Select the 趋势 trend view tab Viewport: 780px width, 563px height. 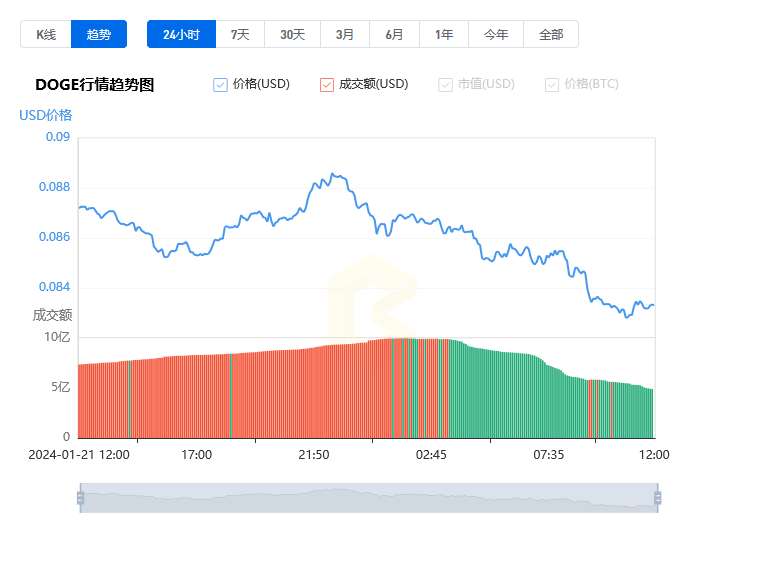(98, 34)
